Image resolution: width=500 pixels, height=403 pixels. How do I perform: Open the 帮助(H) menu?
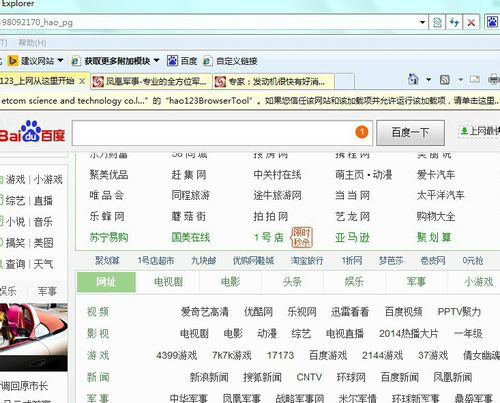(x=32, y=43)
